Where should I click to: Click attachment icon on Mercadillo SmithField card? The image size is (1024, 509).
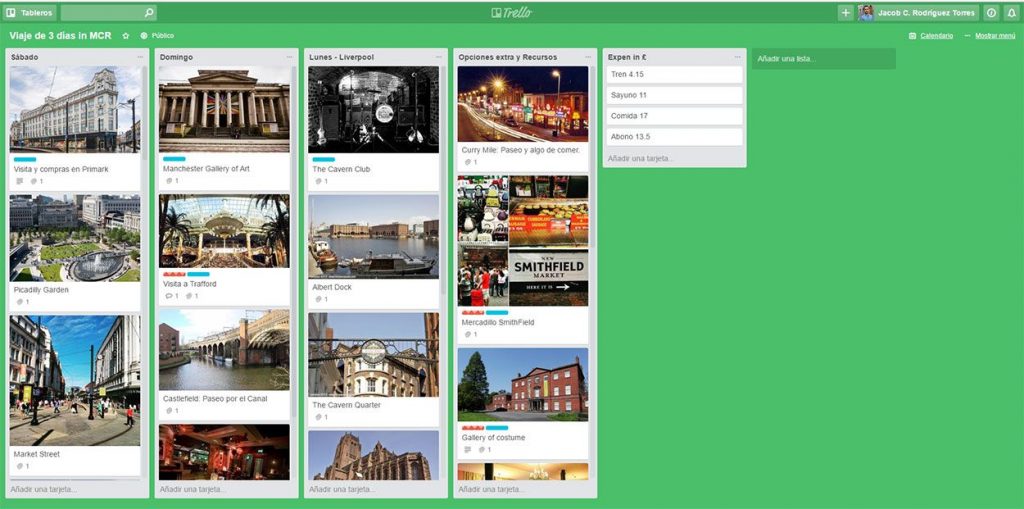470,335
